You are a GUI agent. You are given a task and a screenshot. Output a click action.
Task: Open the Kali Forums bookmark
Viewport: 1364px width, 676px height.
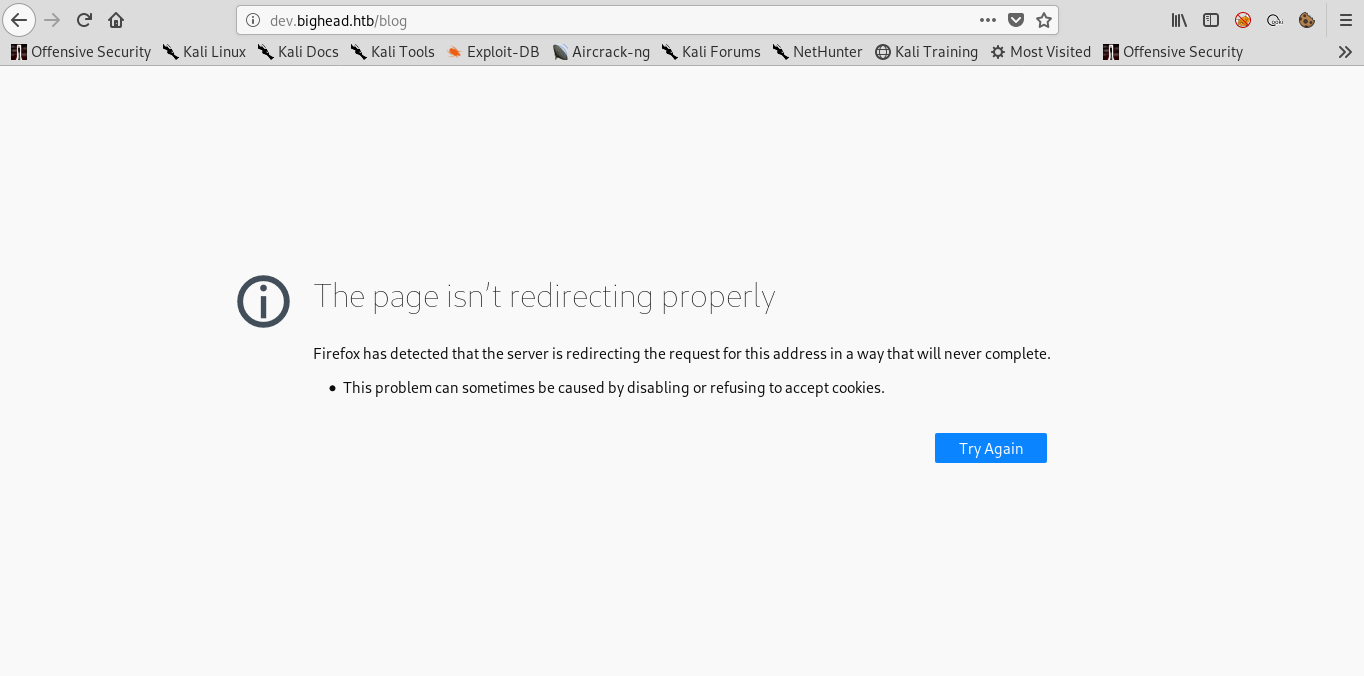tap(711, 52)
